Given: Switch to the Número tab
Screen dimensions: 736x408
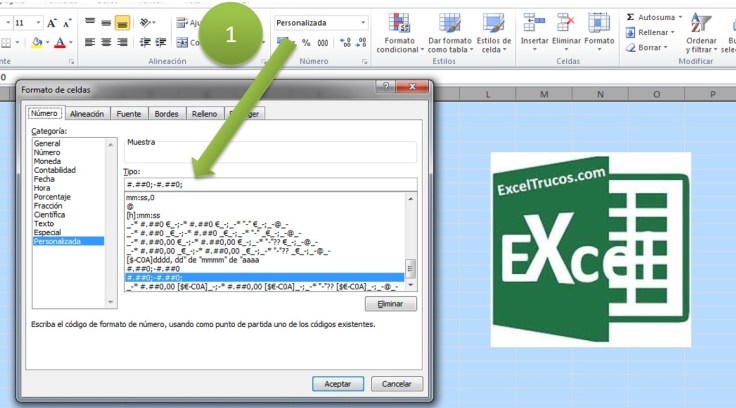Looking at the screenshot, I should tap(45, 113).
